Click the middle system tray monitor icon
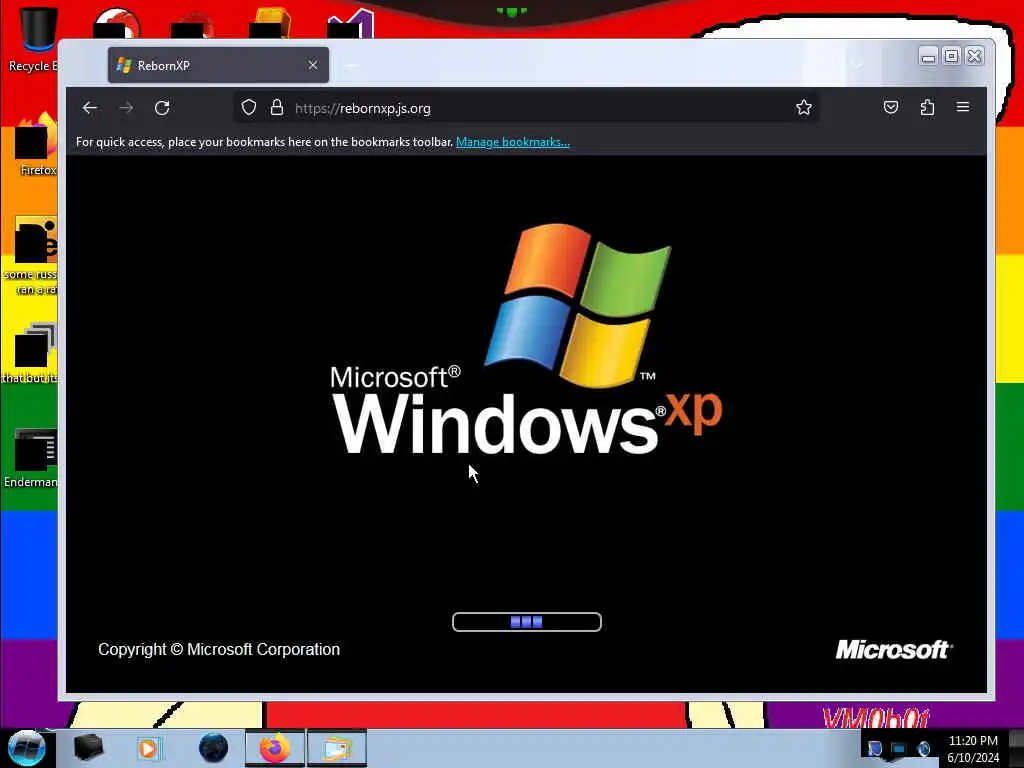Viewport: 1024px width, 768px height. click(x=899, y=748)
